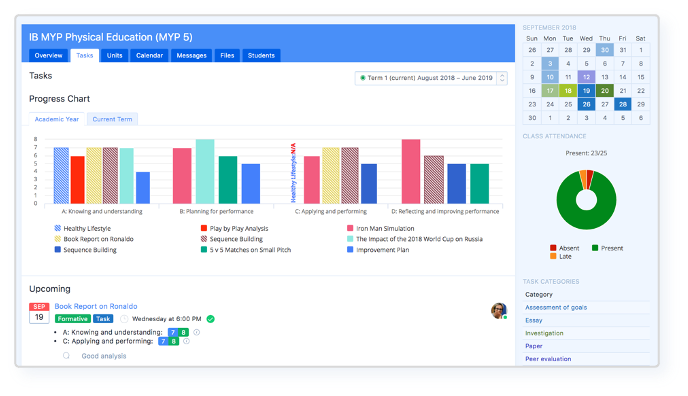
Task: Click the info icon after Applying and performing score
Action: click(x=186, y=341)
